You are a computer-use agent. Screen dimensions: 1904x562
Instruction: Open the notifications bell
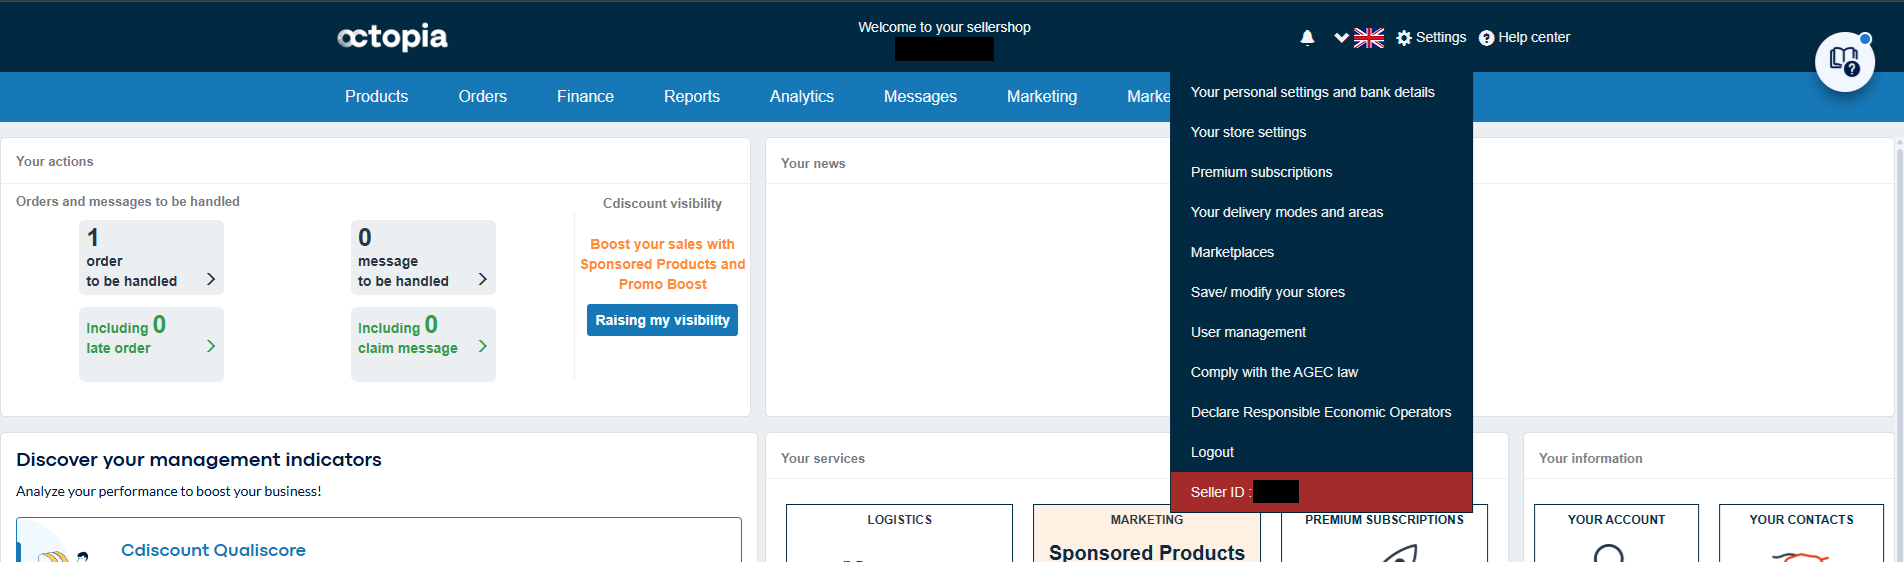pos(1307,37)
